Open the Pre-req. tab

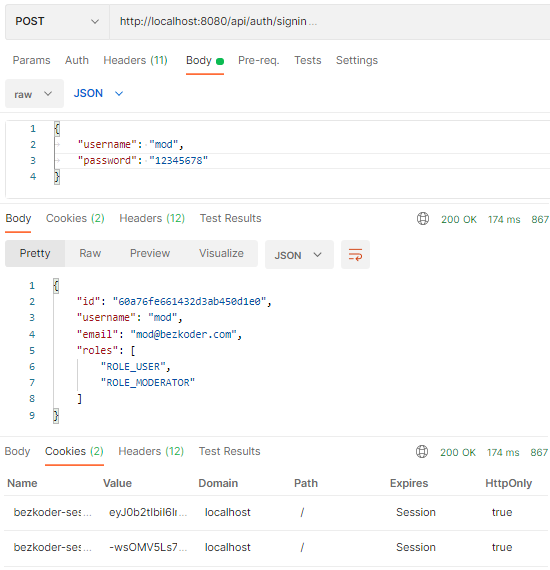[258, 60]
